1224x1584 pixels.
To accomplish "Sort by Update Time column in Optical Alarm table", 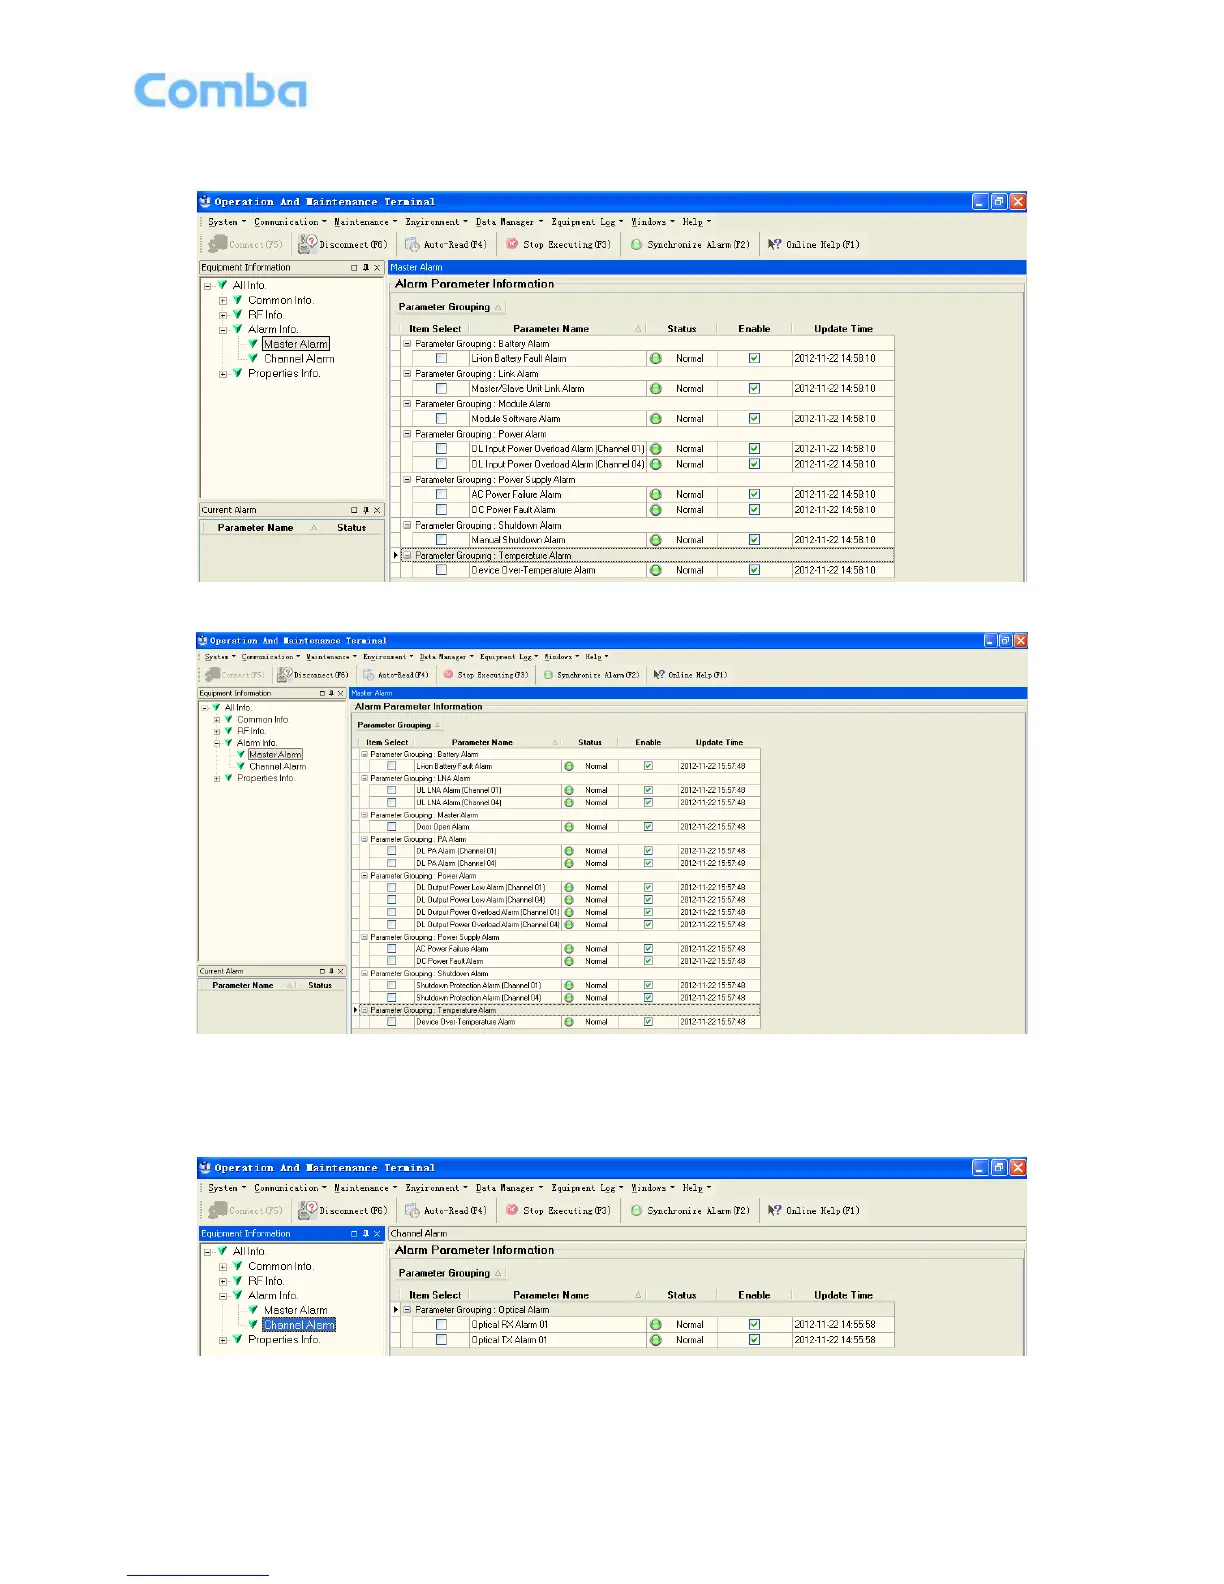I will coord(843,1295).
